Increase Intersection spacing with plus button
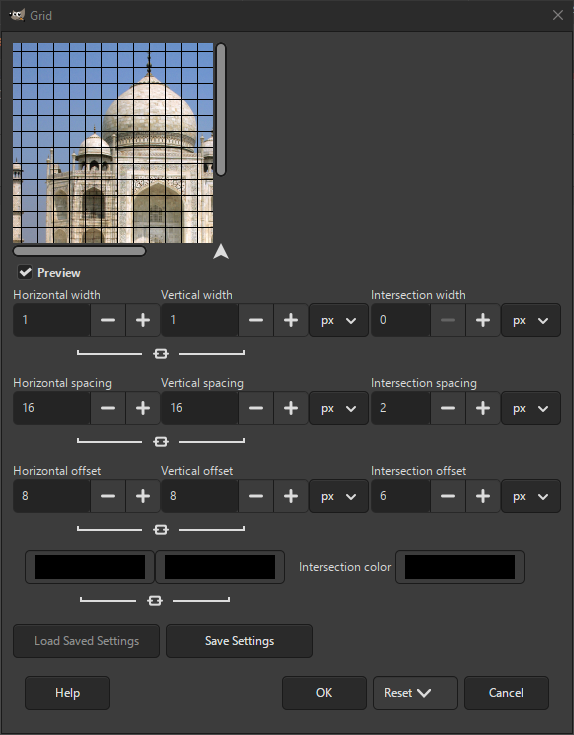The image size is (574, 735). coord(483,408)
